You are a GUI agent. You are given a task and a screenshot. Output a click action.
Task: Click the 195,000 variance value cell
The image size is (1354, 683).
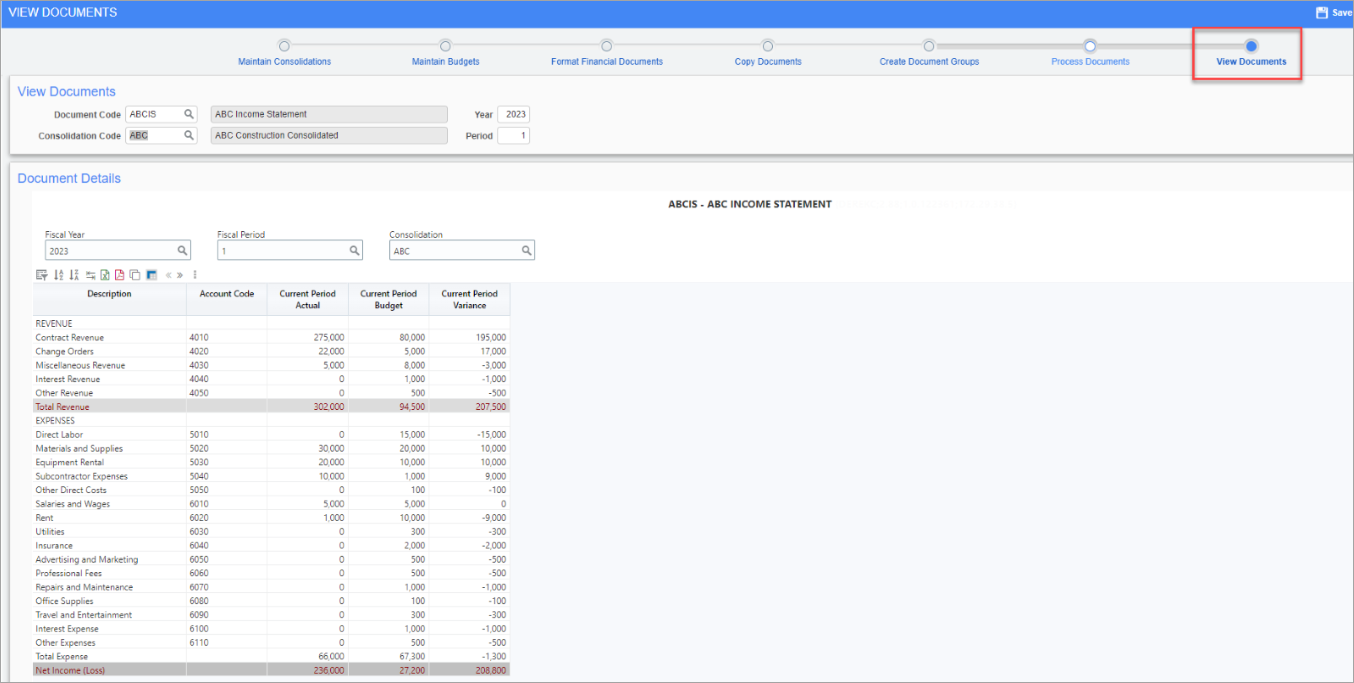click(x=470, y=338)
